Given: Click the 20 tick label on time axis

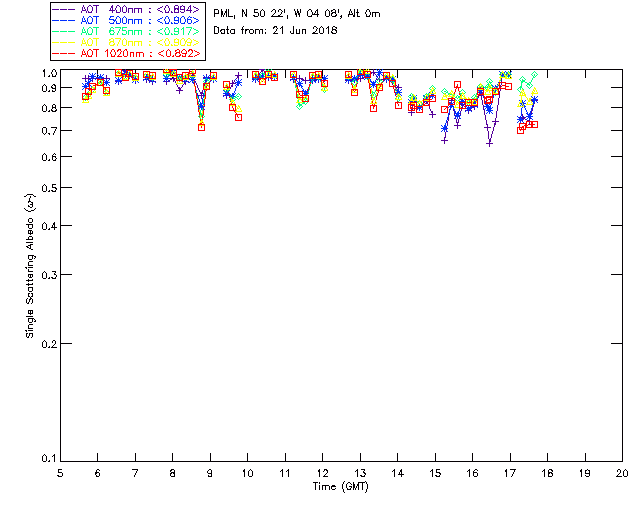Looking at the screenshot, I should point(622,473).
